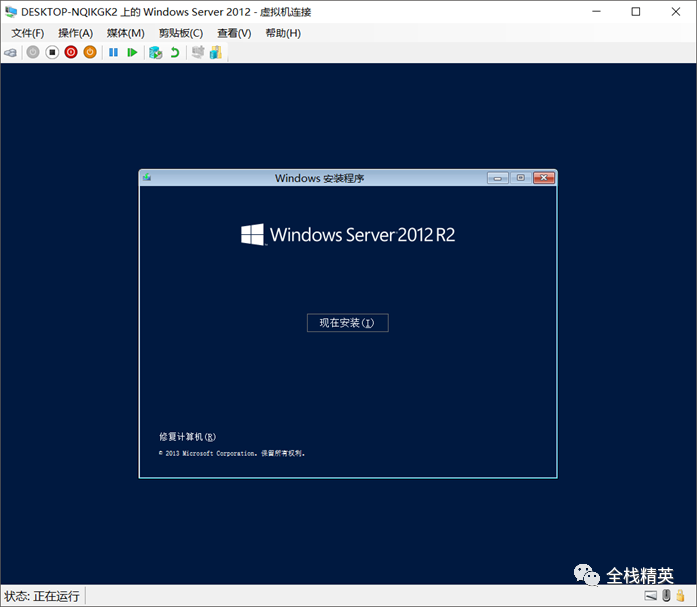This screenshot has height=607, width=697.
Task: Close the Windows 安装程序 dialog
Action: (544, 178)
